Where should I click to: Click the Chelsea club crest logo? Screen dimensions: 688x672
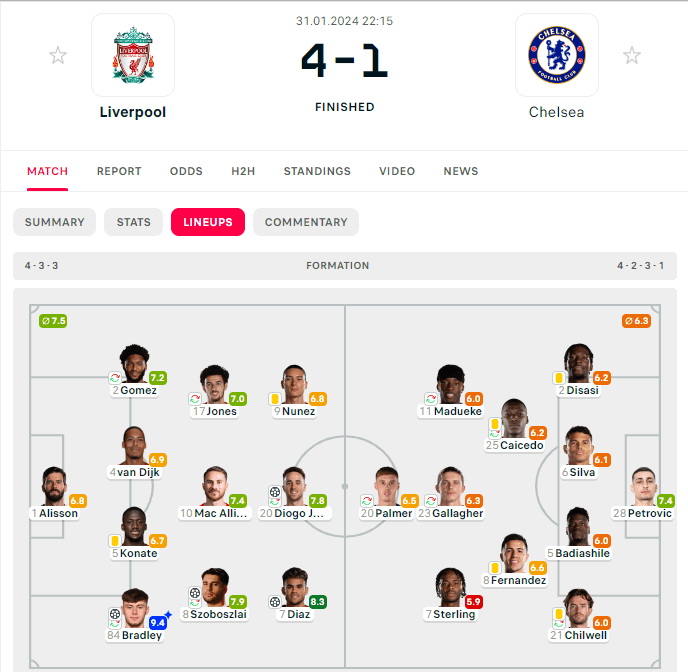point(557,55)
